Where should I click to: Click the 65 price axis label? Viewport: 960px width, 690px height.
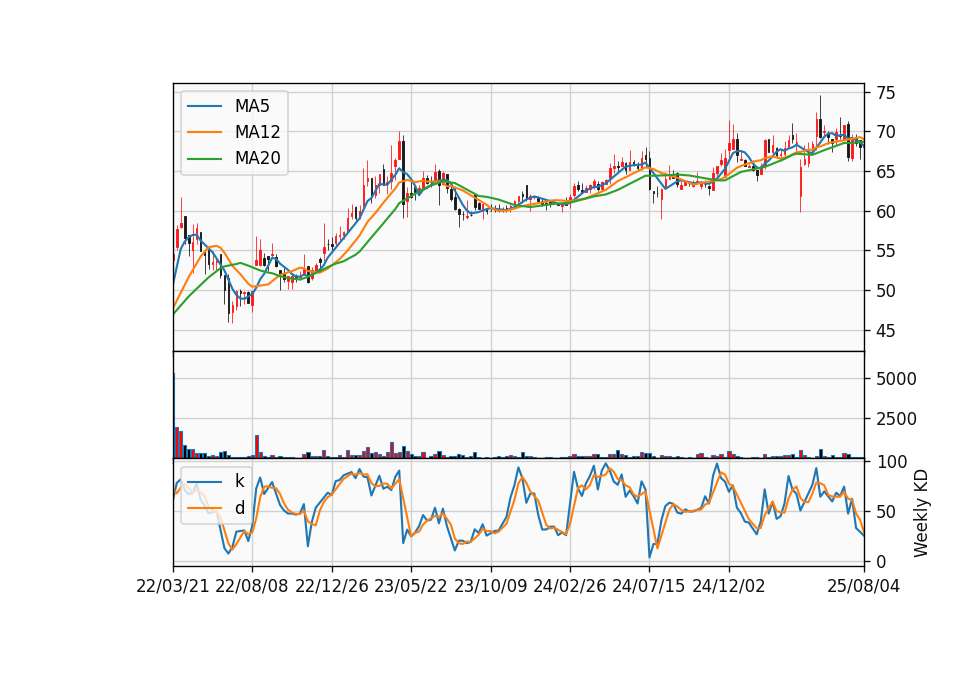tap(886, 172)
